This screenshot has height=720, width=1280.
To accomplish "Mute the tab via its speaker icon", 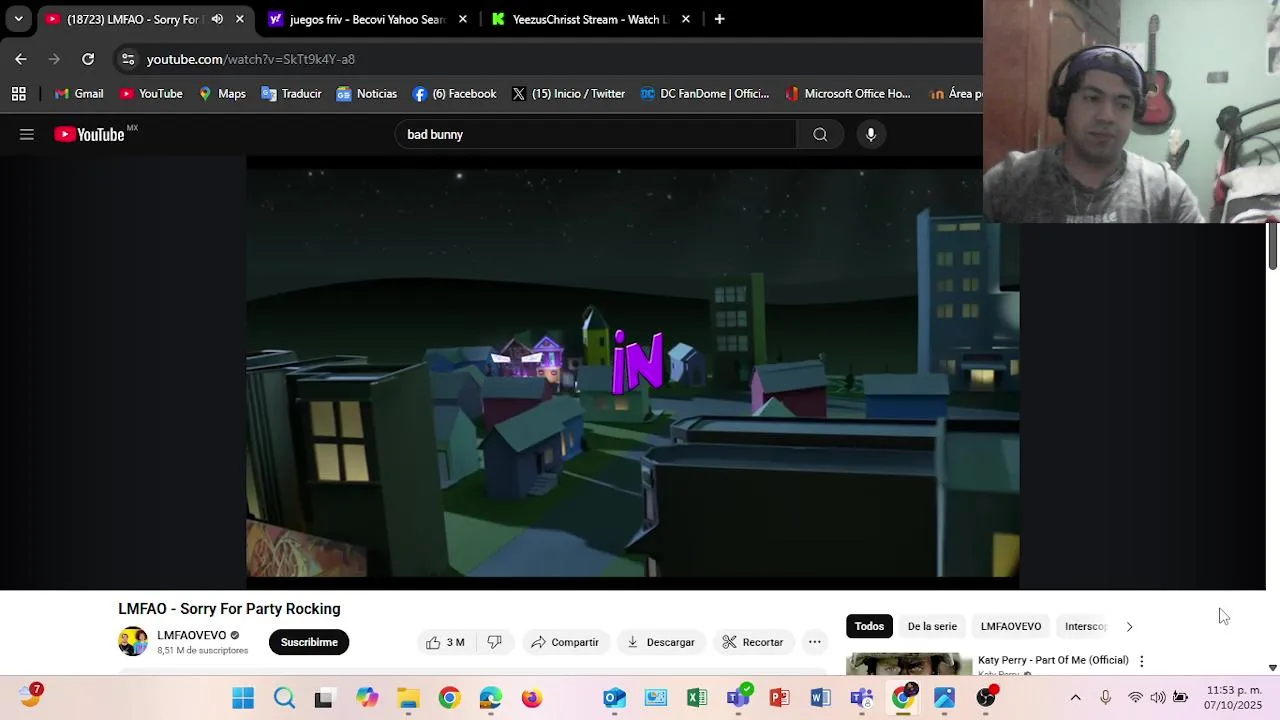I will (x=217, y=19).
